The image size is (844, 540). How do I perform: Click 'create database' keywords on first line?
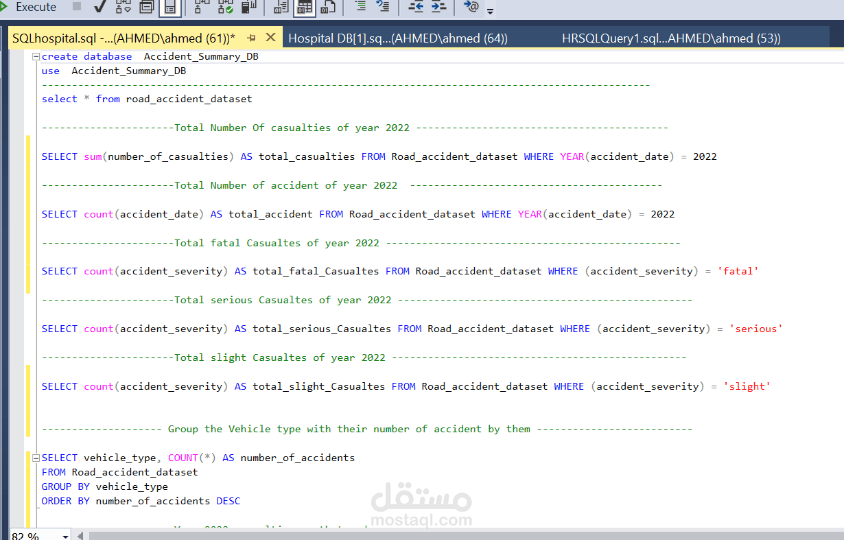click(x=87, y=57)
